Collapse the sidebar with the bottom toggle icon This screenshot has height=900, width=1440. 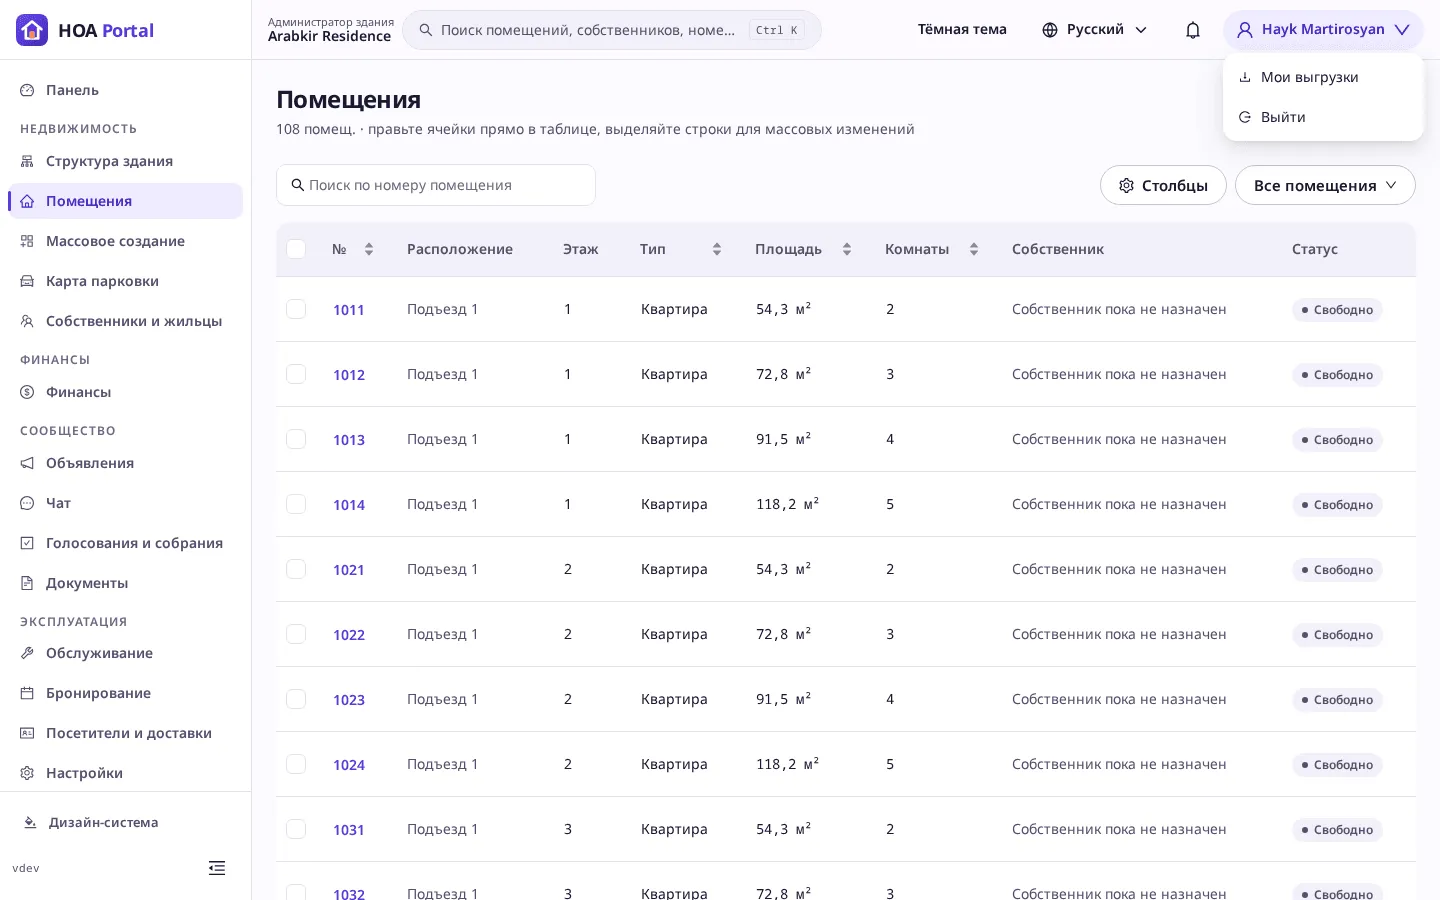[x=217, y=868]
